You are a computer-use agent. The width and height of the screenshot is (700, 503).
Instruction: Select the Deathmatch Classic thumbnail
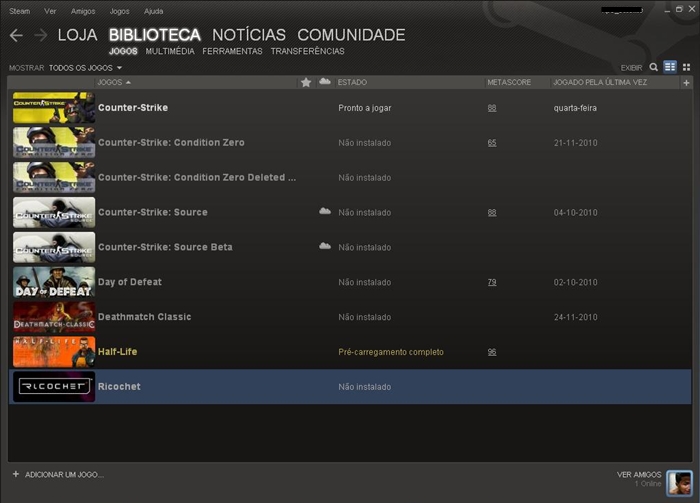(x=54, y=317)
